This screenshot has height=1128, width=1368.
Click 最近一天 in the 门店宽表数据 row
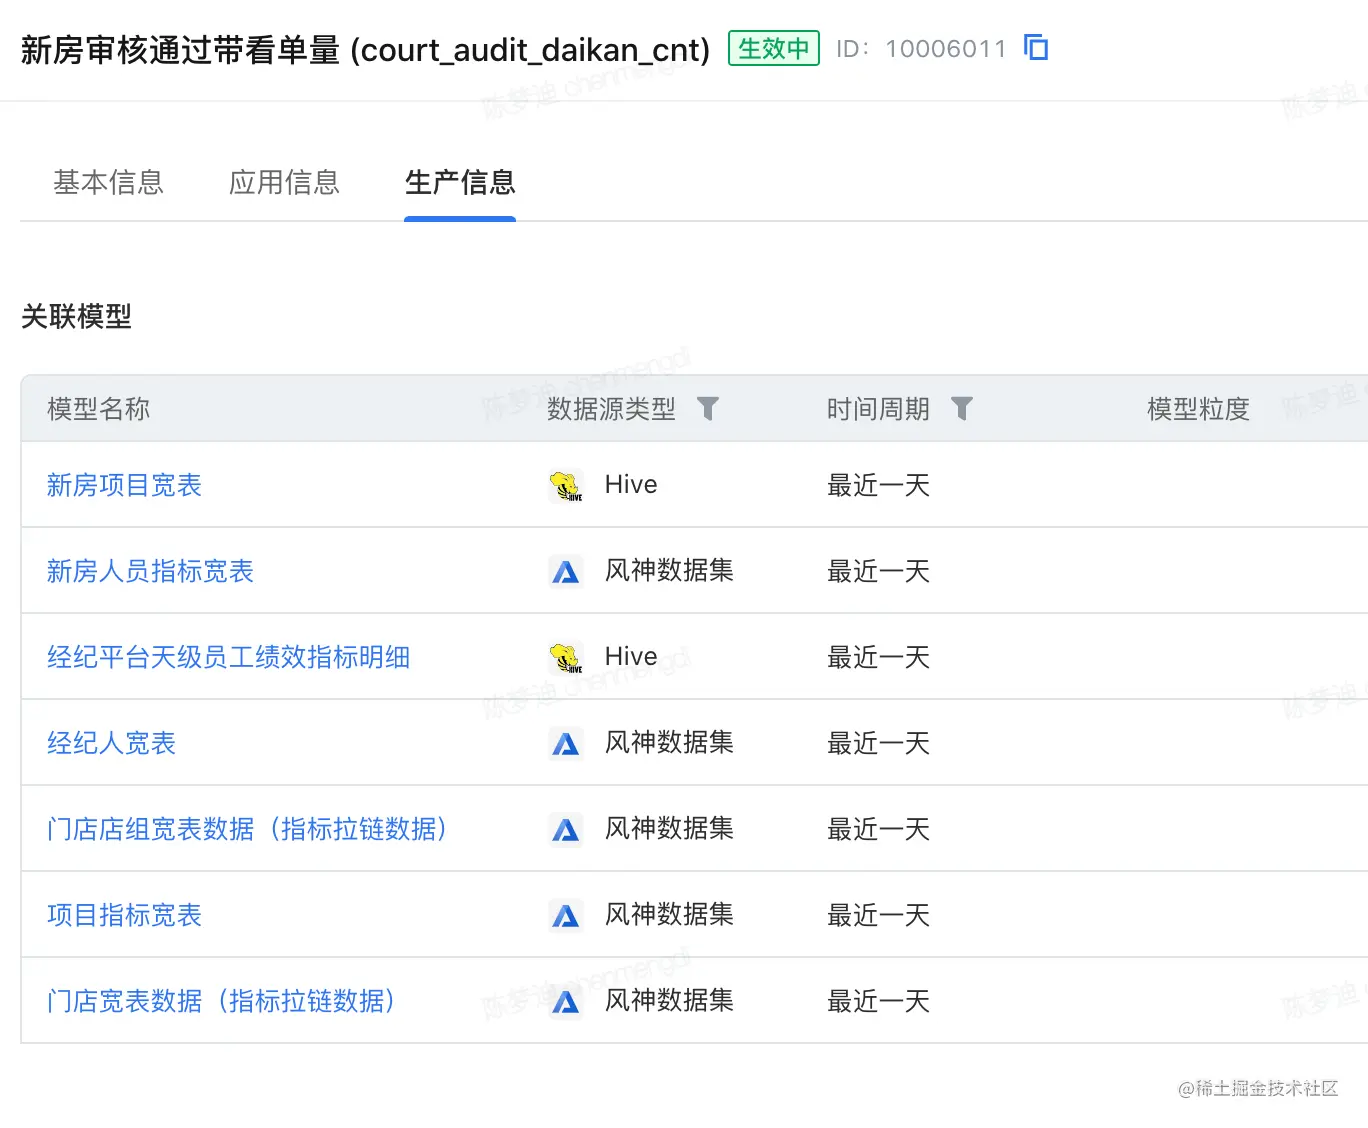click(878, 1001)
